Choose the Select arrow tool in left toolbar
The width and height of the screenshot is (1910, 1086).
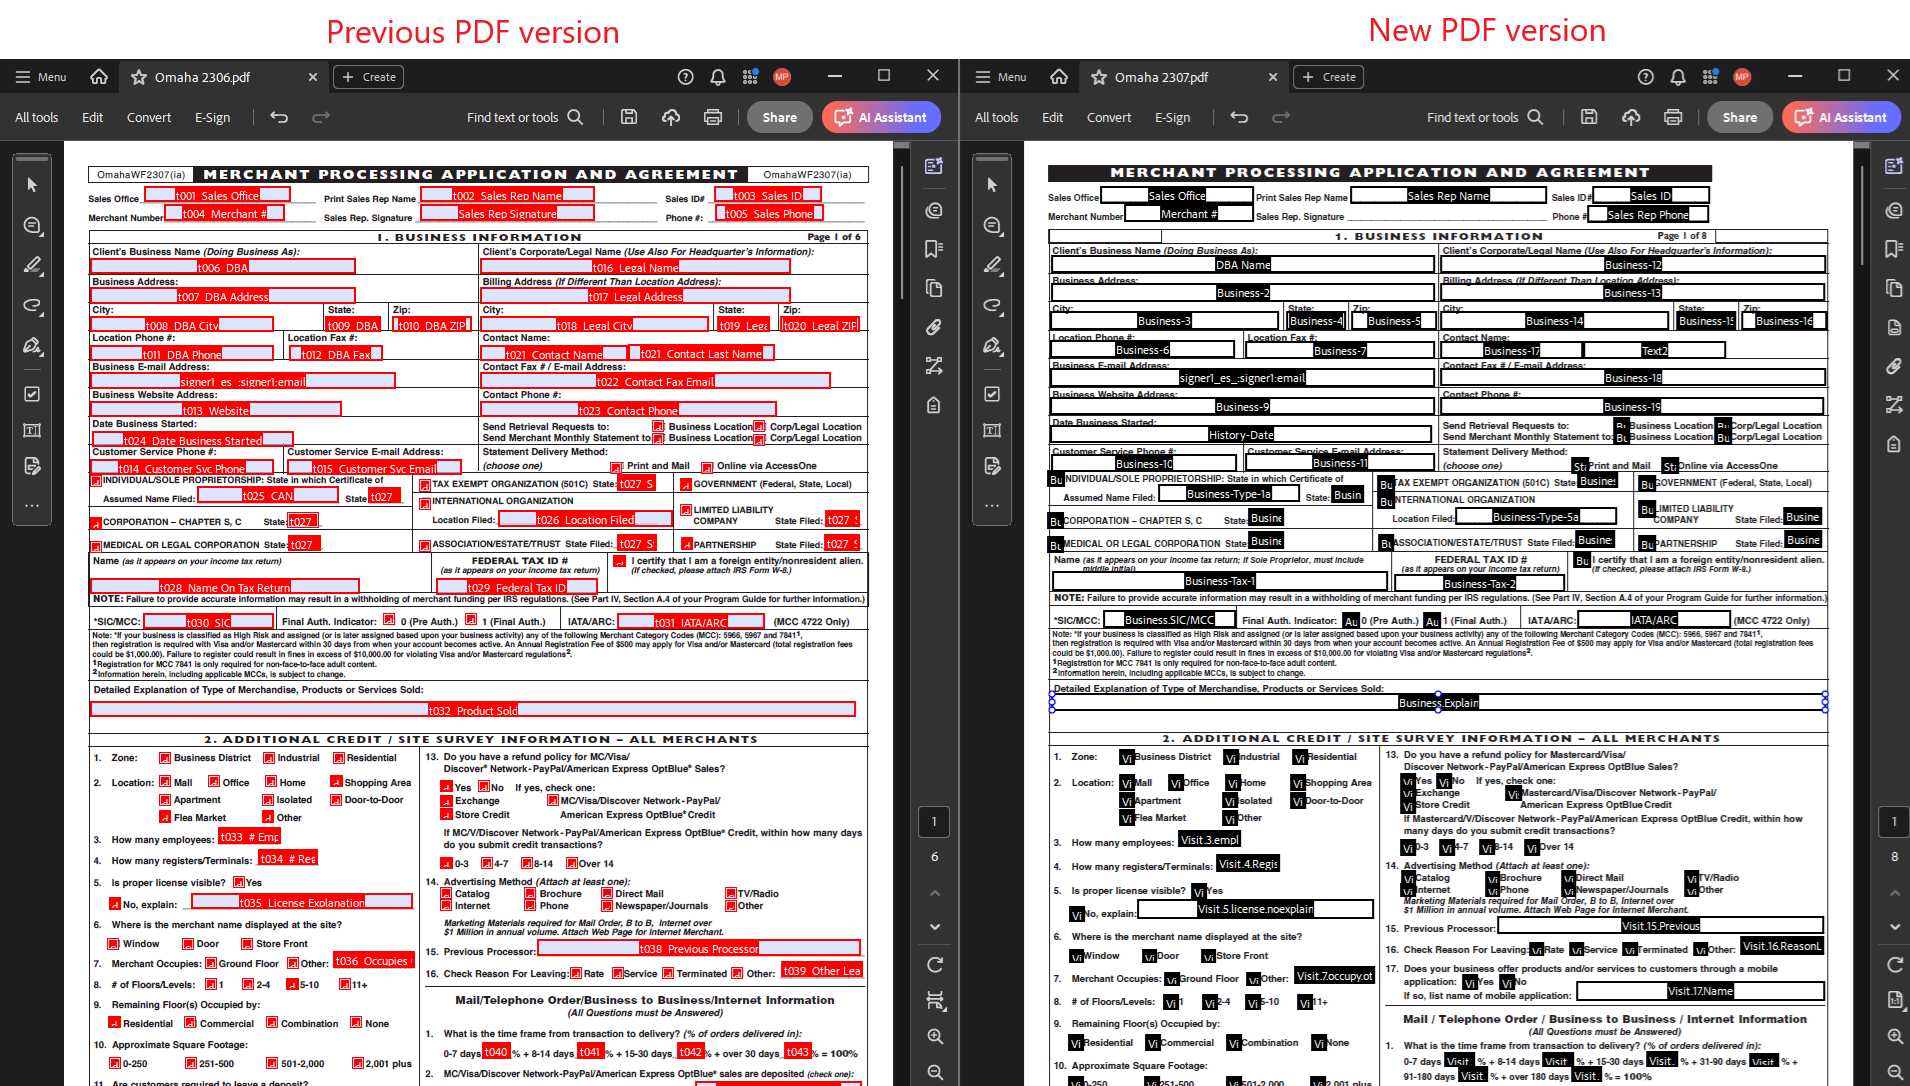[32, 185]
